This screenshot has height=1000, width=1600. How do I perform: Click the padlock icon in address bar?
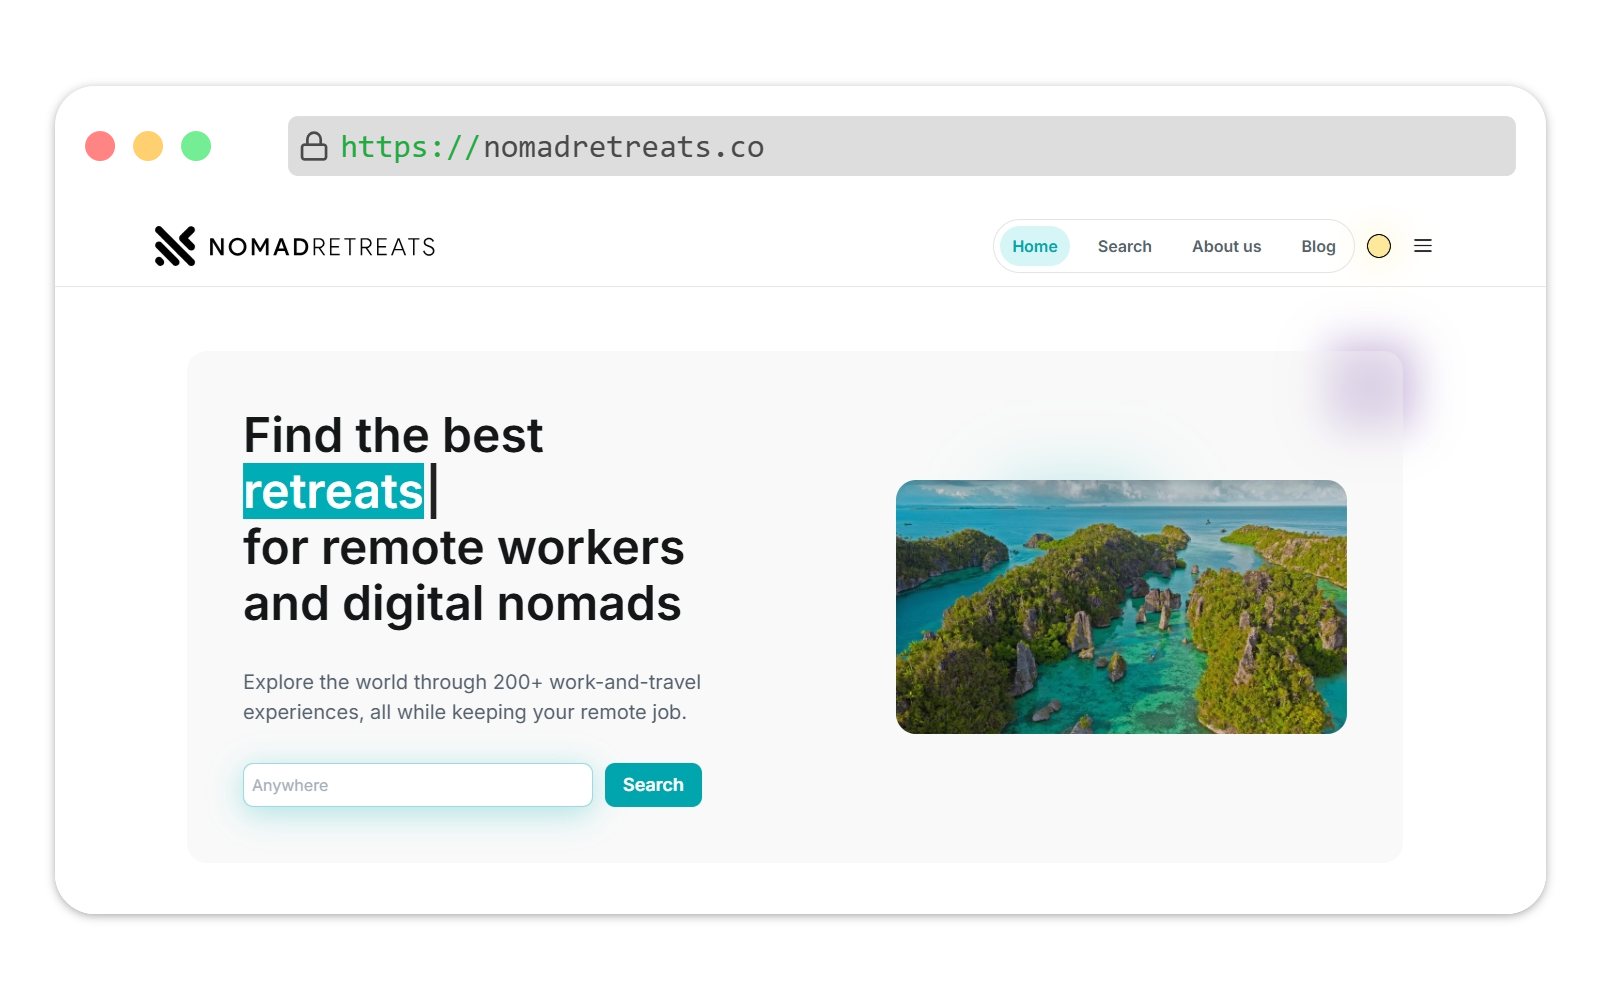314,146
